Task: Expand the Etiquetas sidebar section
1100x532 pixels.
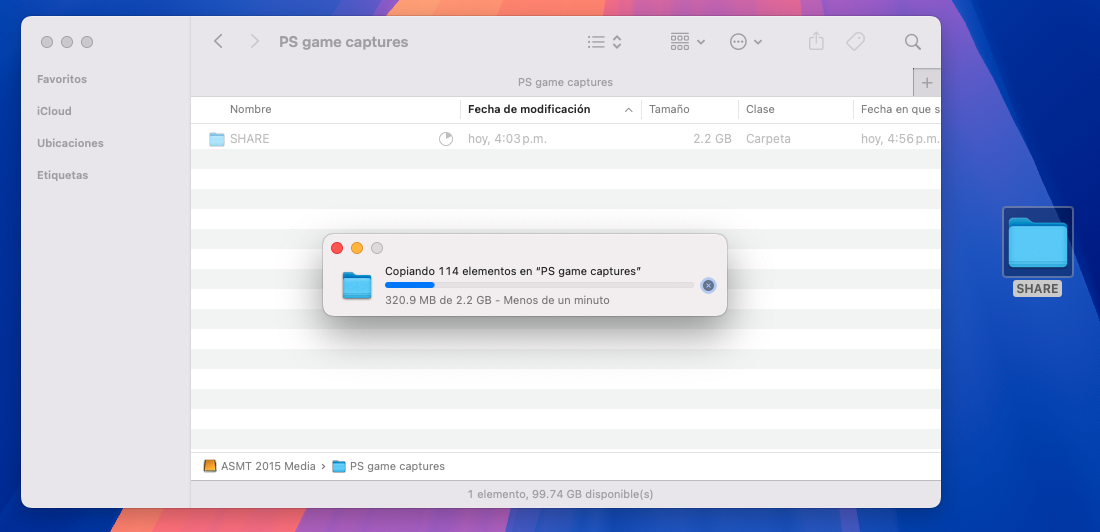Action: click(x=62, y=175)
